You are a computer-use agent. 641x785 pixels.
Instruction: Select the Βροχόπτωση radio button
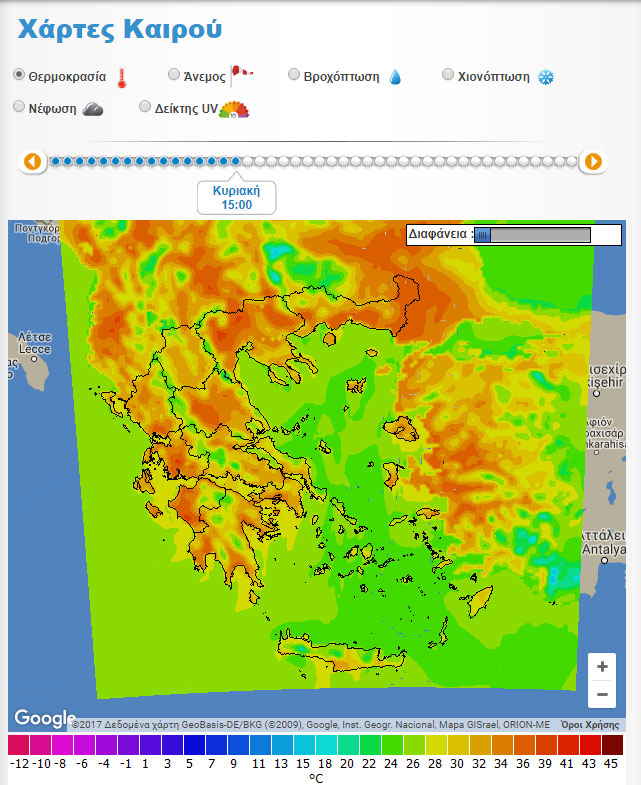[x=294, y=75]
